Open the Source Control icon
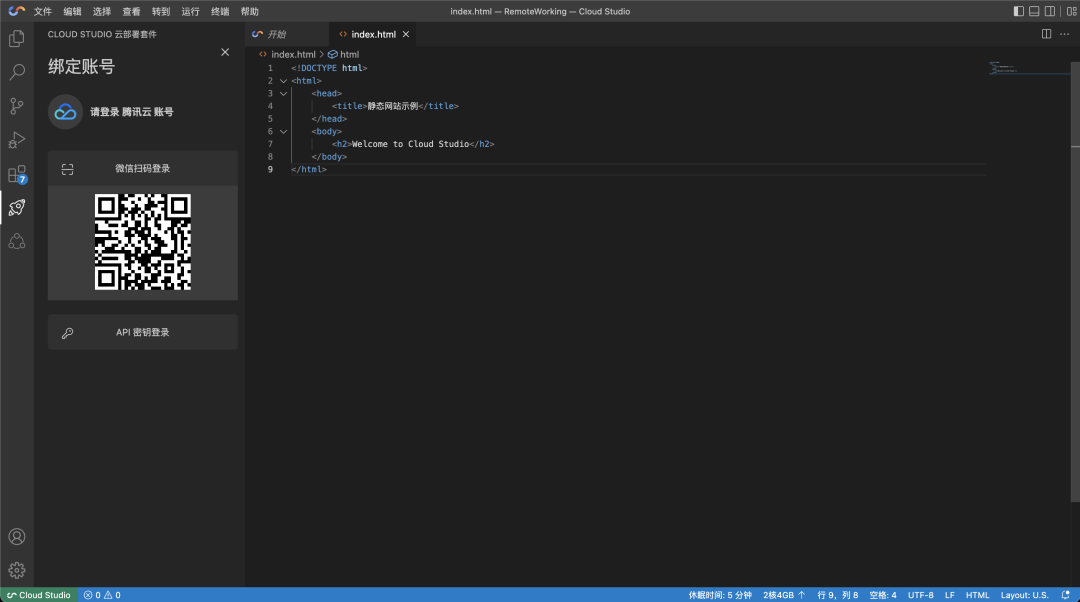 17,106
